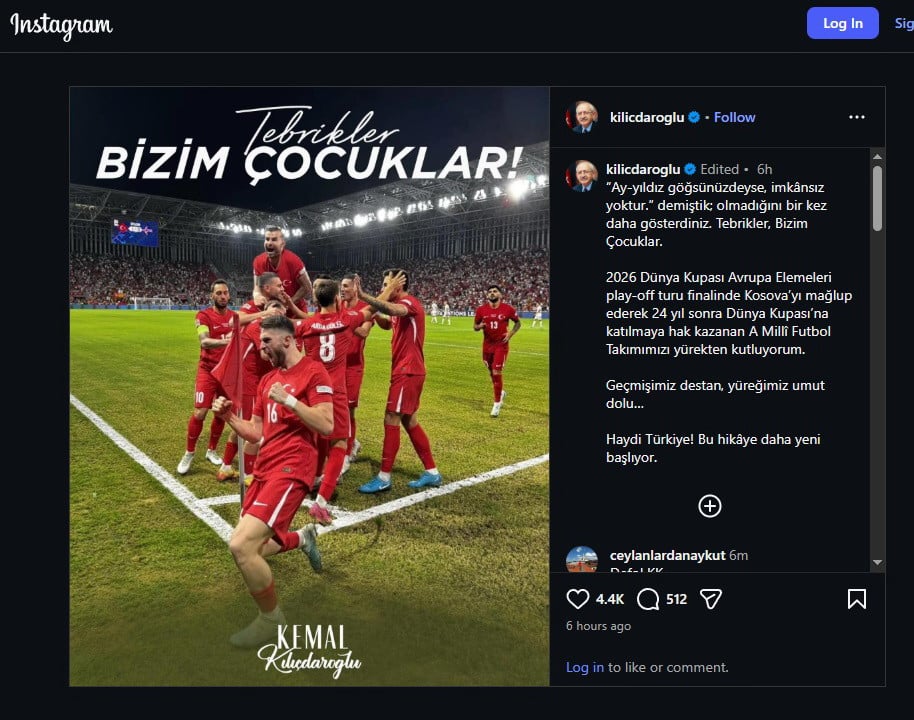
Task: Click the Instagram logo
Action: (x=61, y=25)
